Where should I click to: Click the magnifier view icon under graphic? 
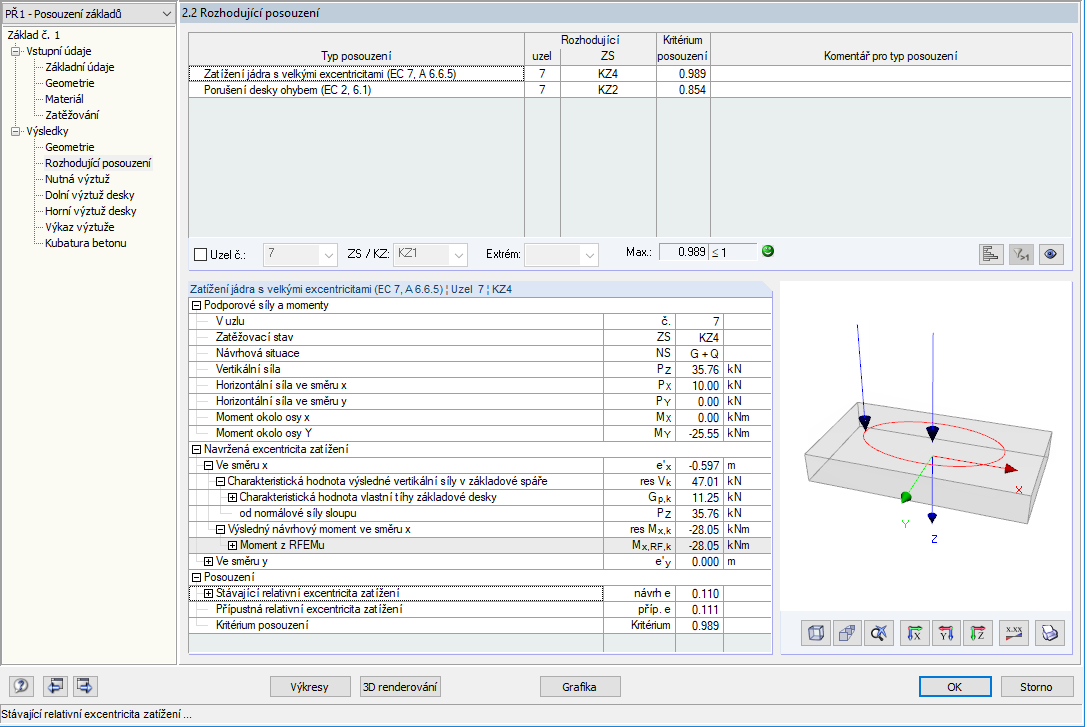(878, 633)
